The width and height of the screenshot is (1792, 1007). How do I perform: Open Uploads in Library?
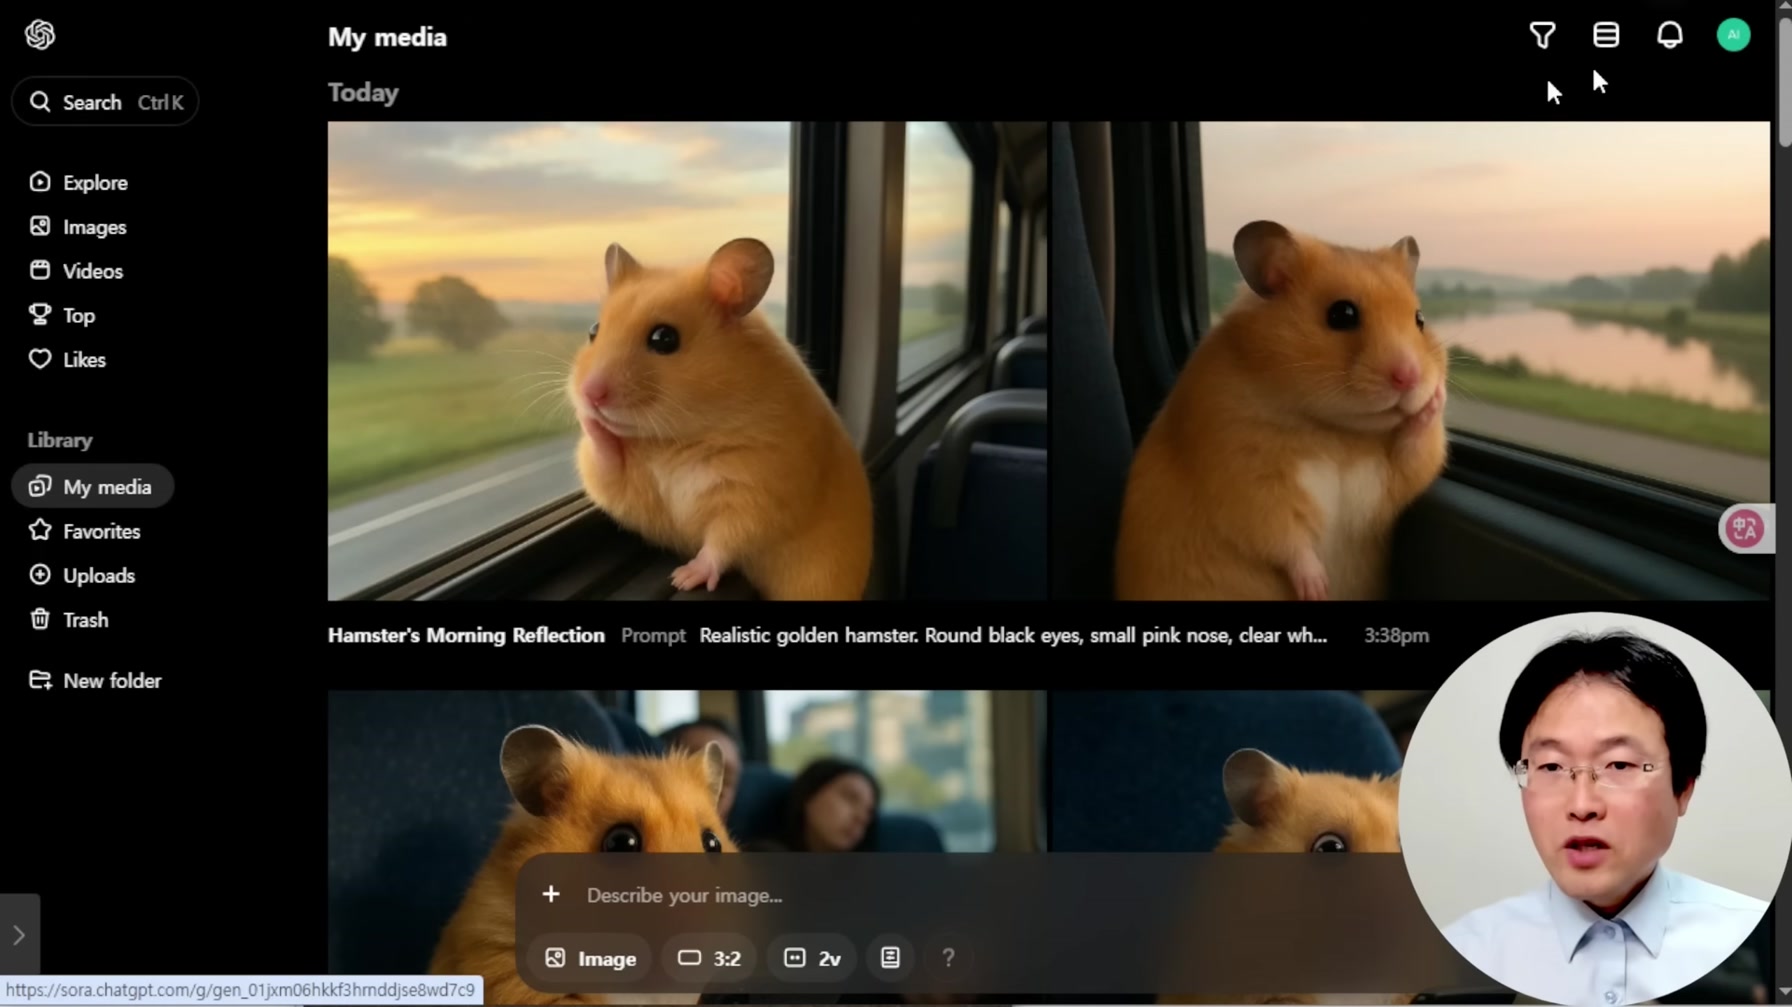point(82,575)
